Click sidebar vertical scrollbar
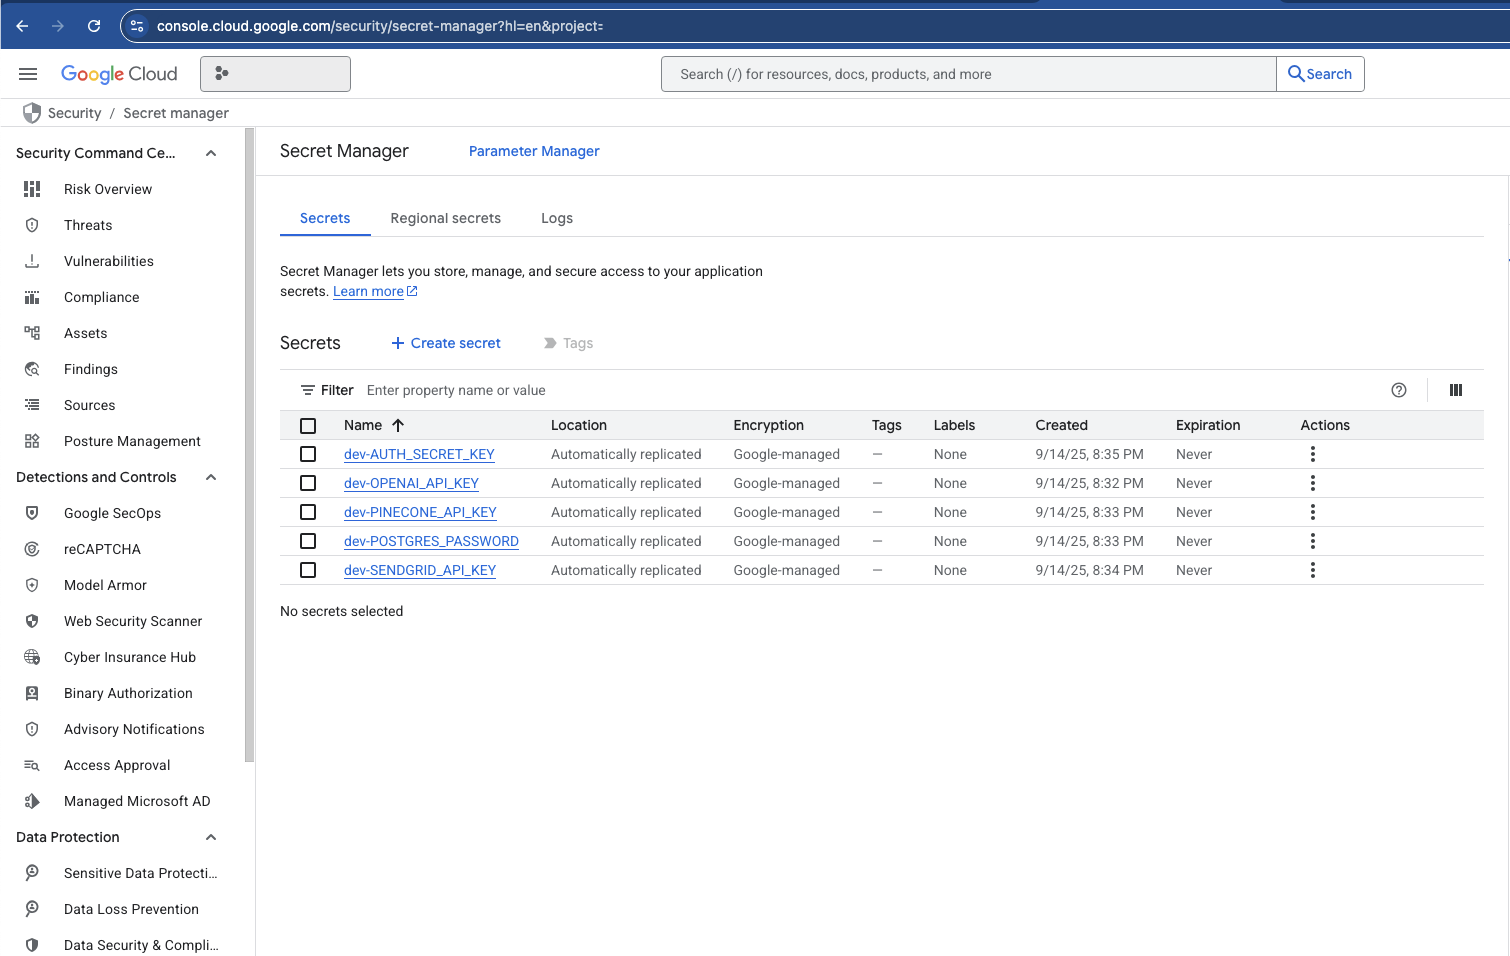The height and width of the screenshot is (956, 1510). point(249,445)
